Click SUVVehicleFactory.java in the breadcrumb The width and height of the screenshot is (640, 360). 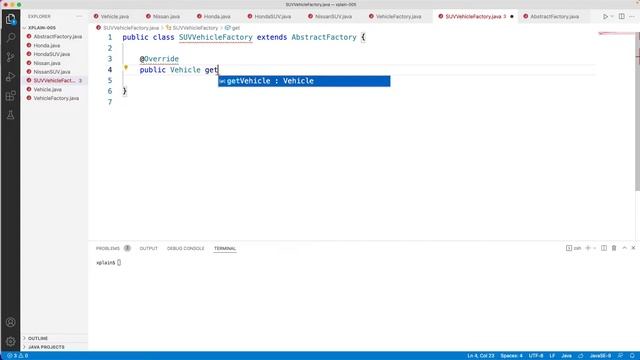click(x=131, y=28)
